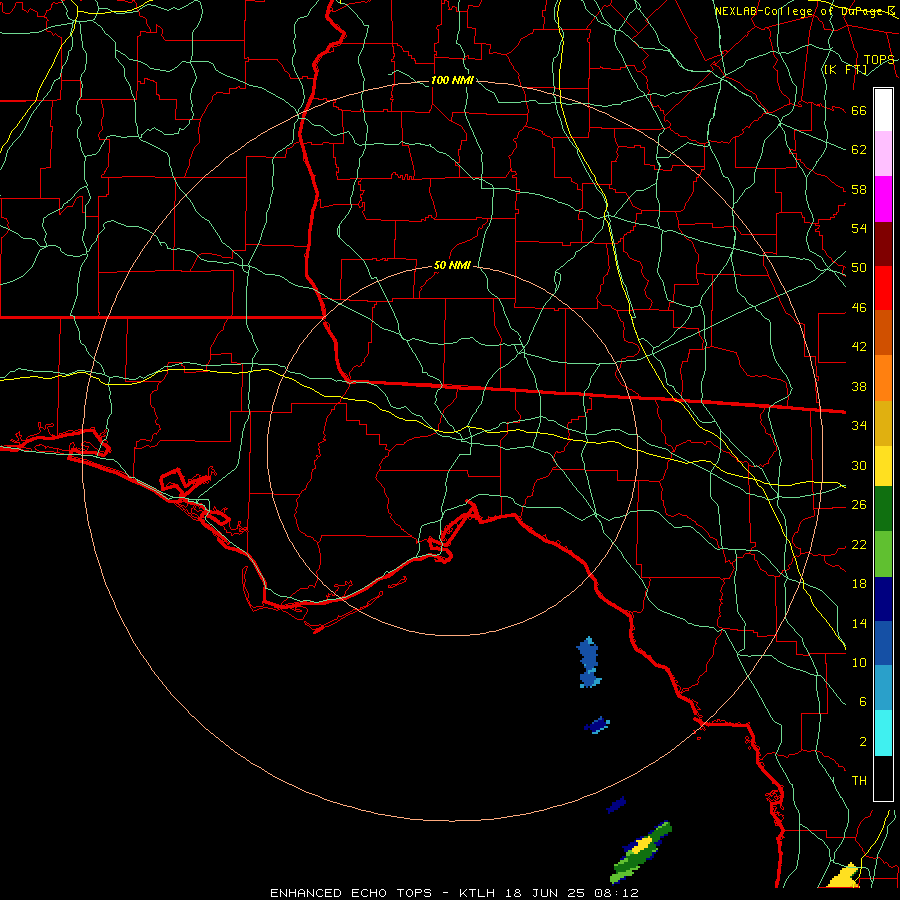The height and width of the screenshot is (900, 900).
Task: Select the bright red legend swatch
Action: tap(883, 288)
